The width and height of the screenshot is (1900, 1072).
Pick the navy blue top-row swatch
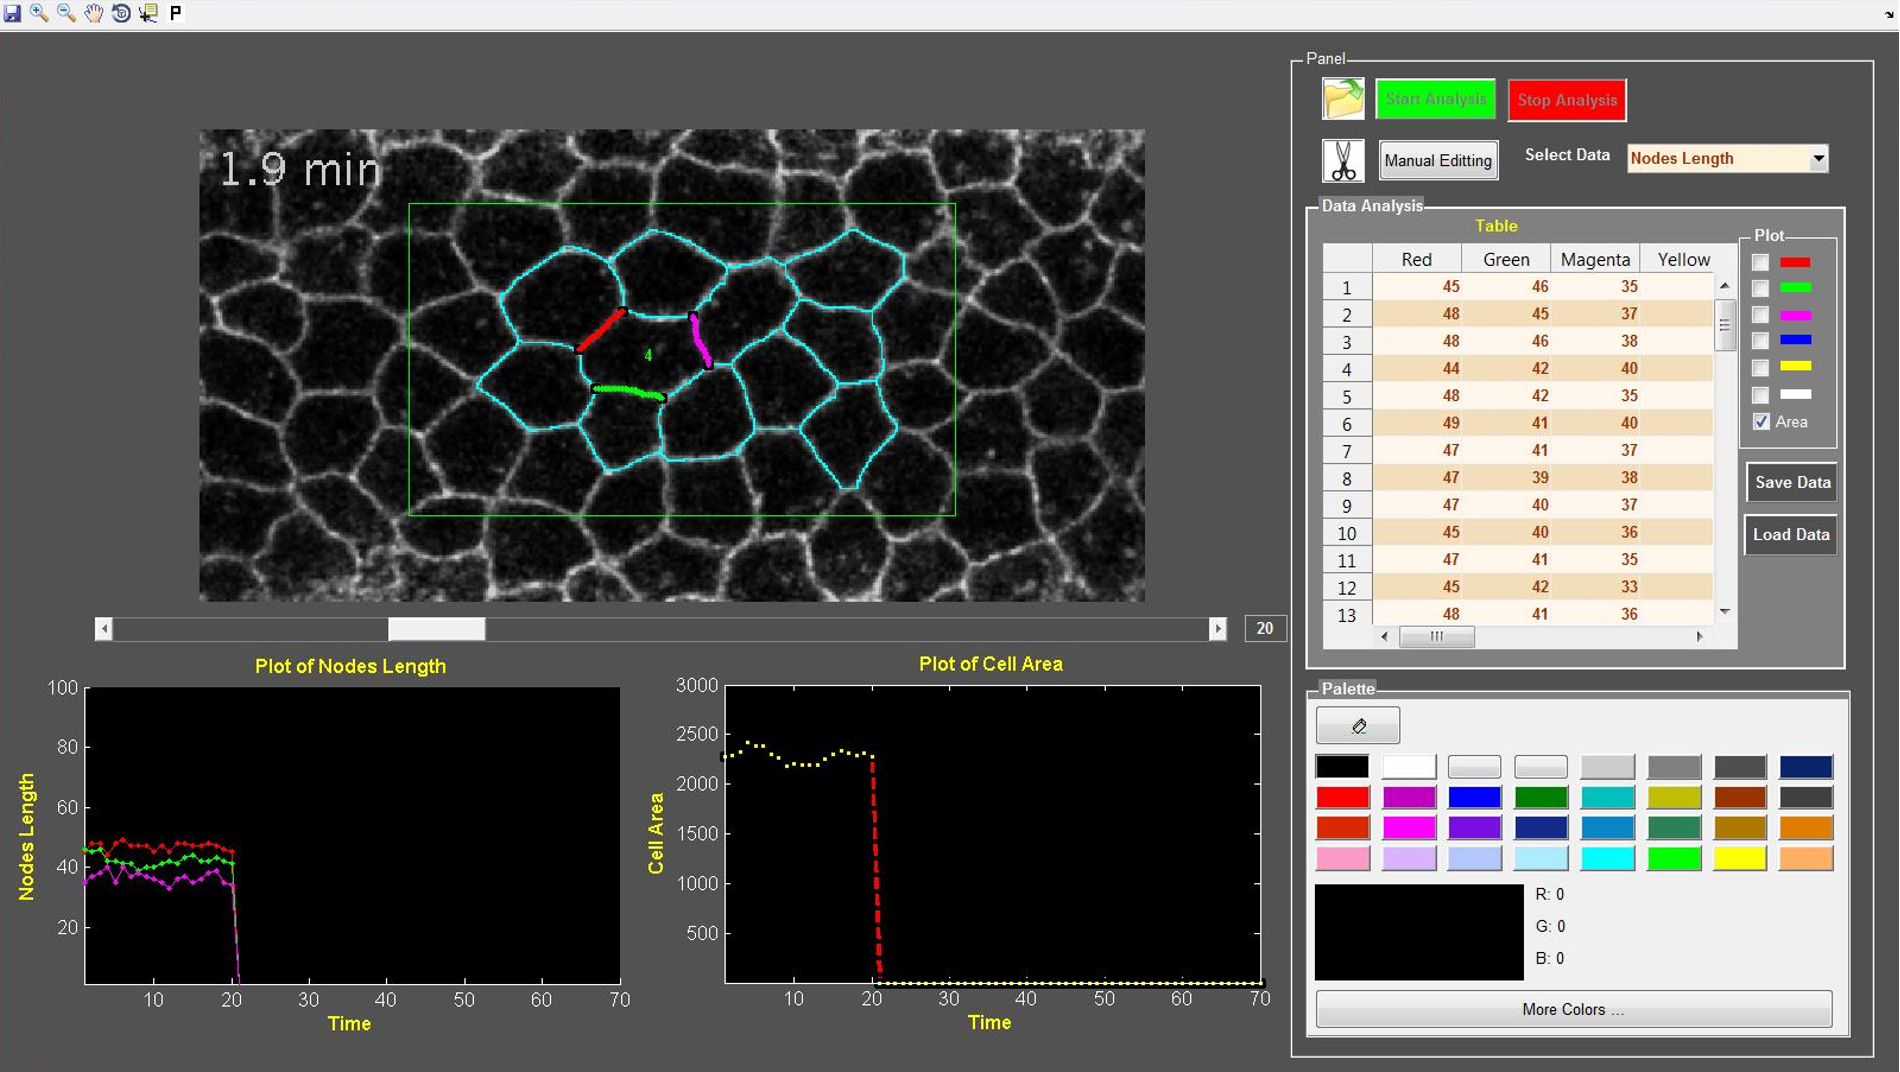click(1806, 767)
